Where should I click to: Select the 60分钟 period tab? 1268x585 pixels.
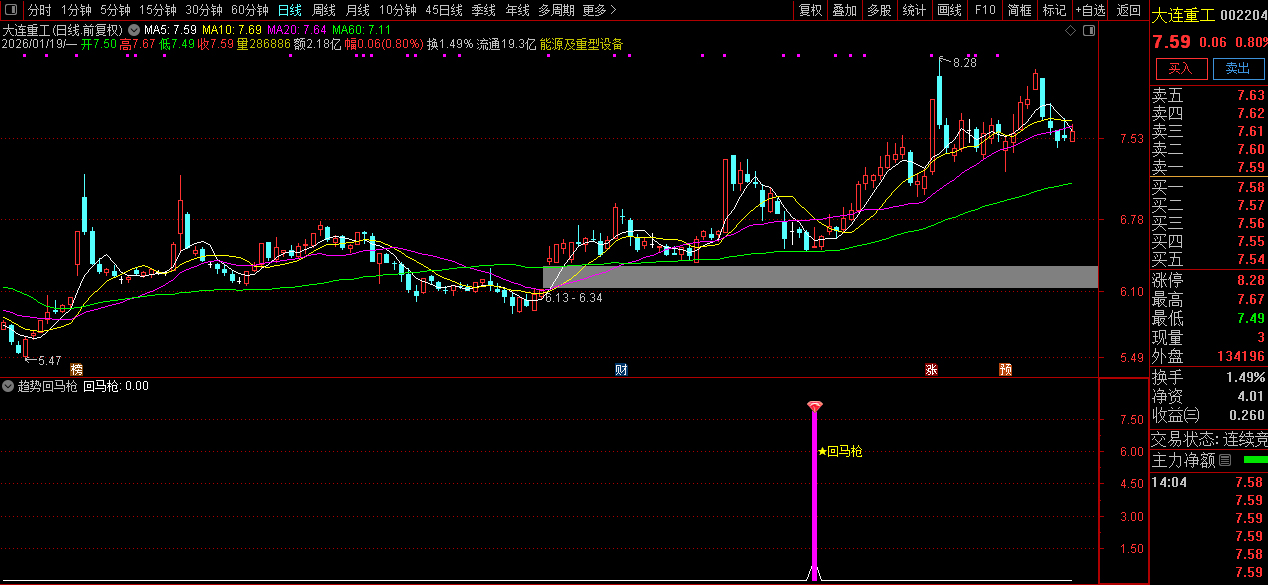(x=249, y=10)
